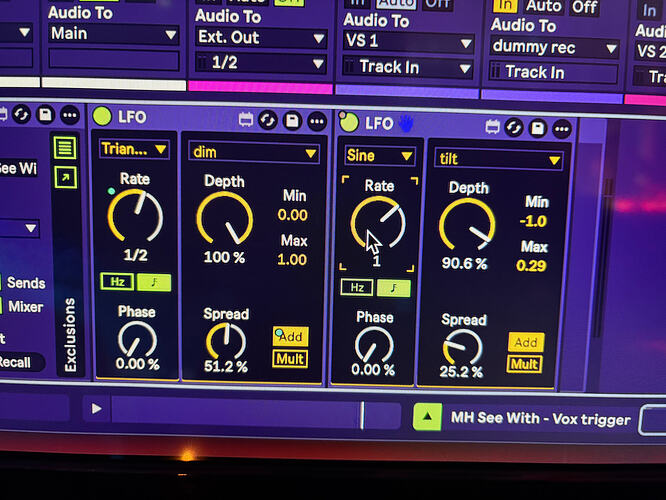Viewport: 666px width, 500px height.
Task: Click Spread knob showing 25.2 %
Action: [x=462, y=349]
